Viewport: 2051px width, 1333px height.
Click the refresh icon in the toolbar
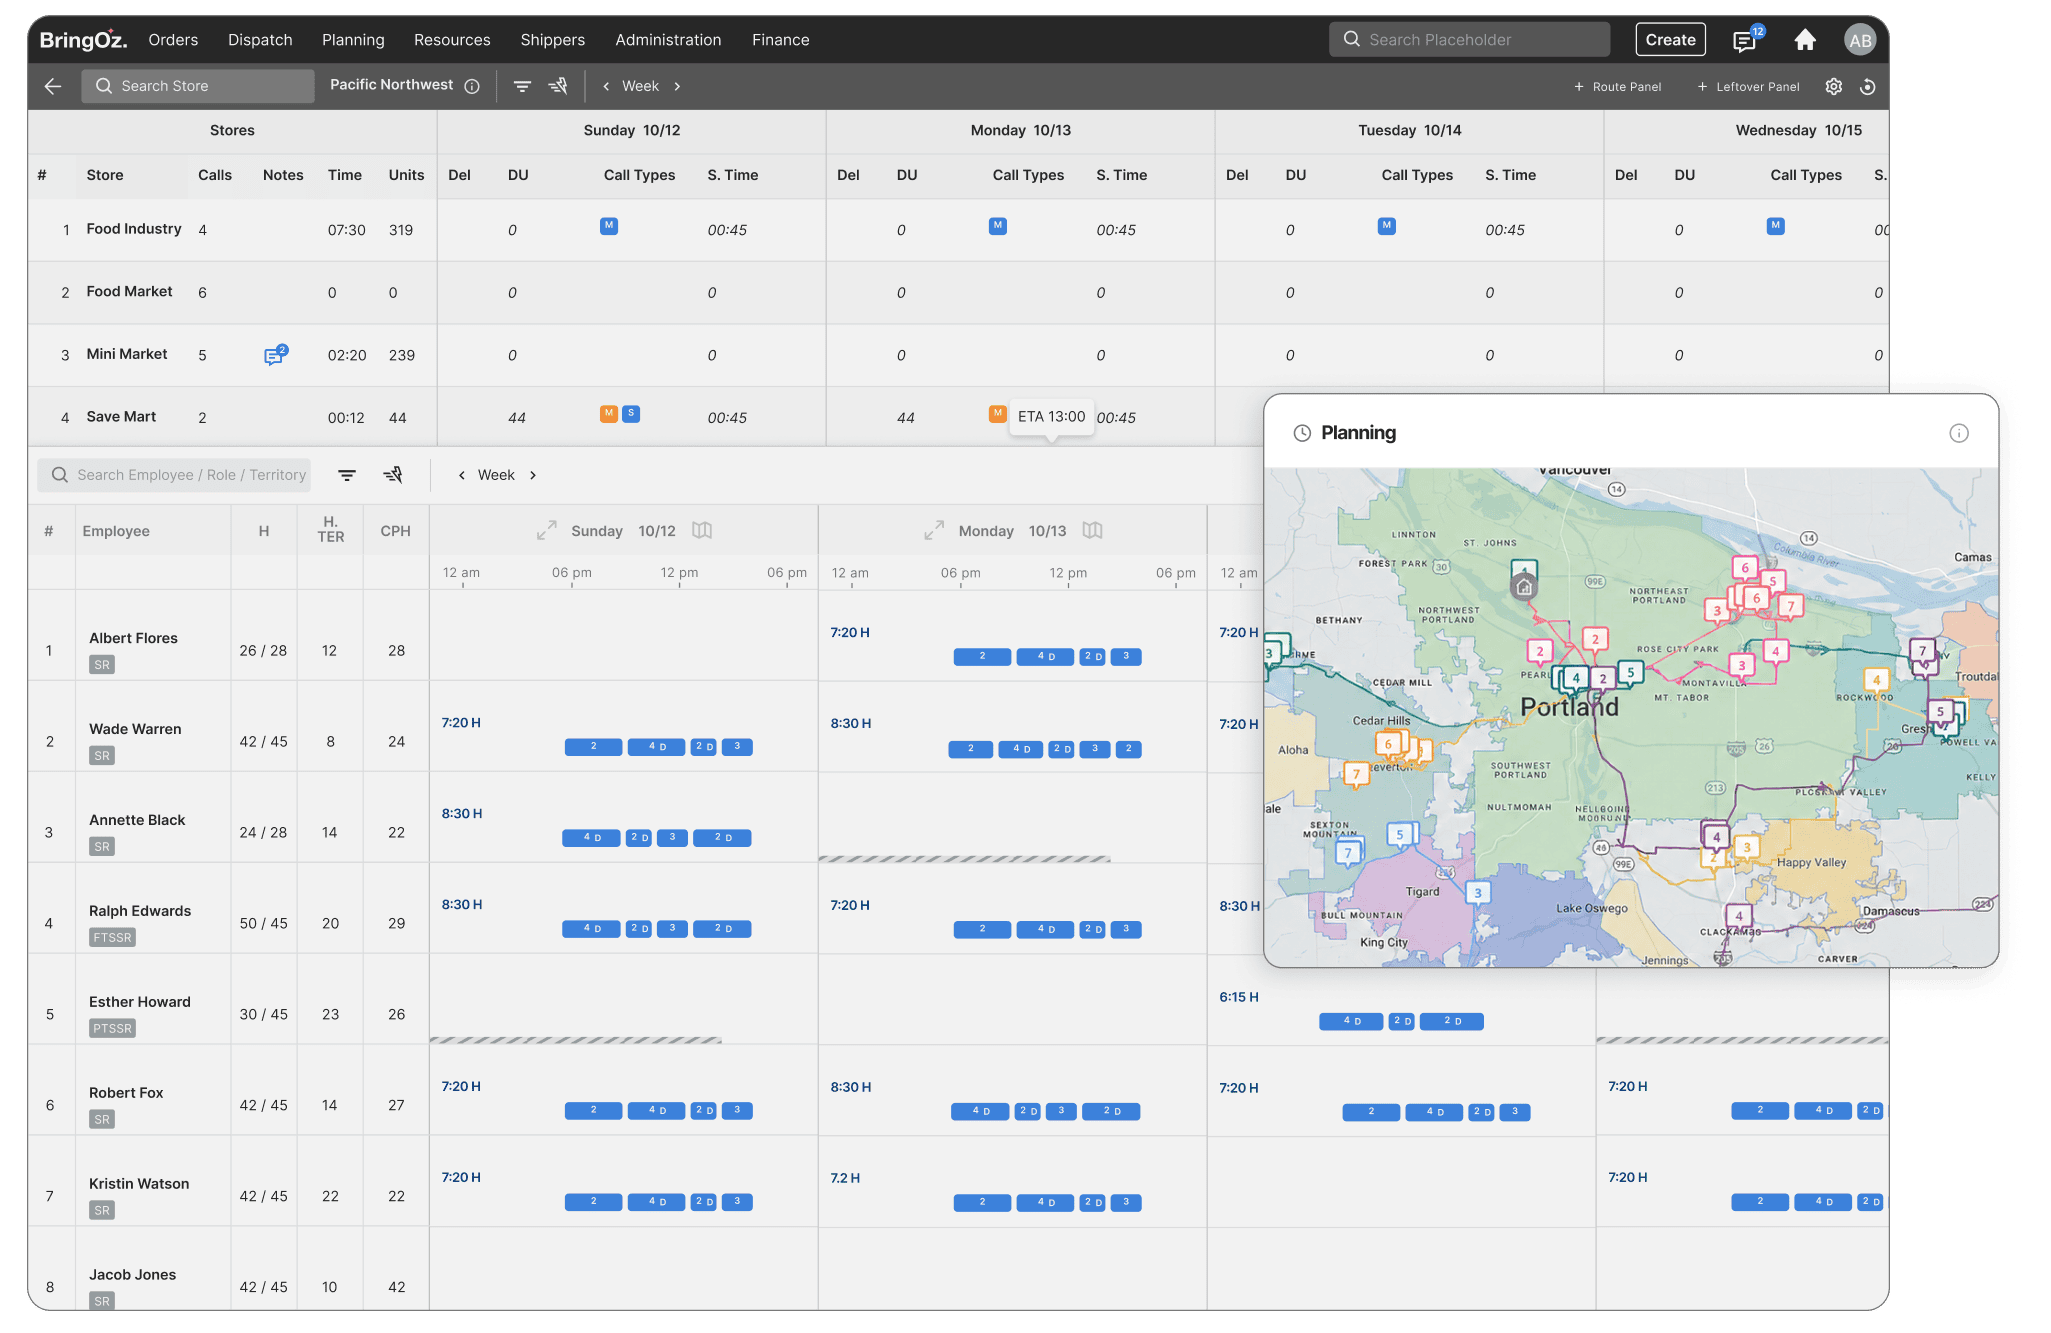[x=1867, y=86]
